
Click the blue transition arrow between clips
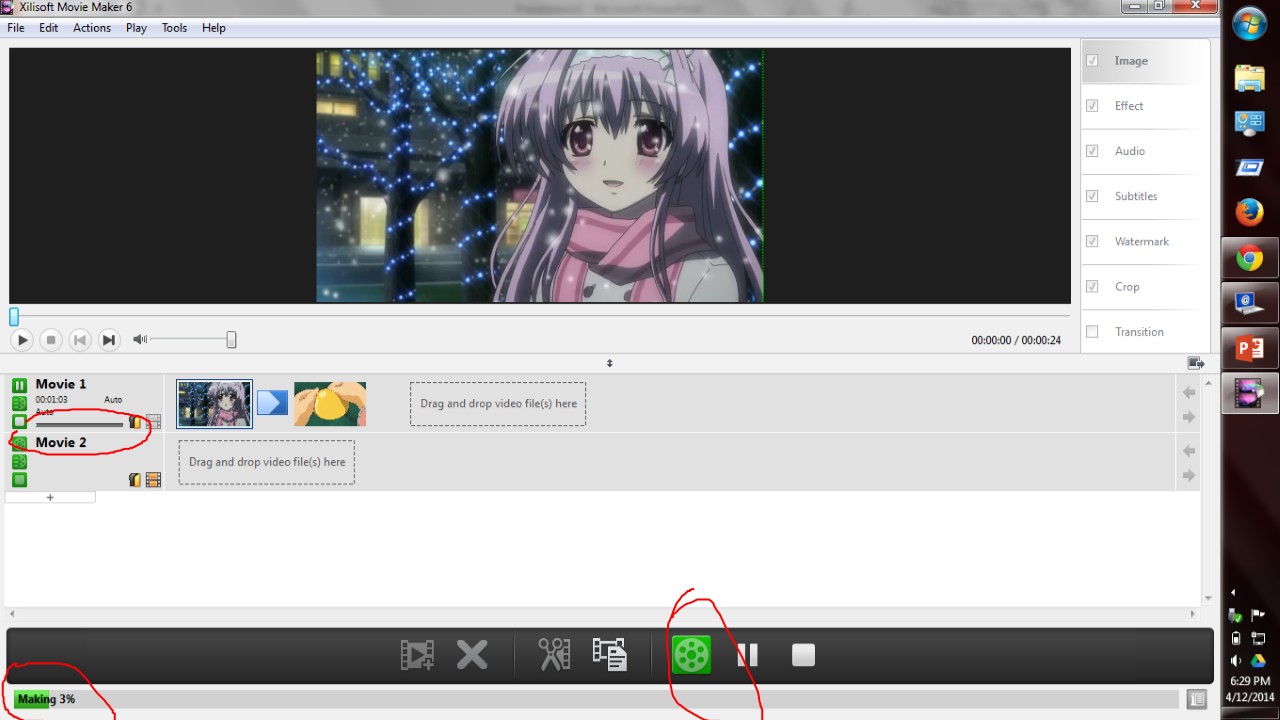click(272, 403)
